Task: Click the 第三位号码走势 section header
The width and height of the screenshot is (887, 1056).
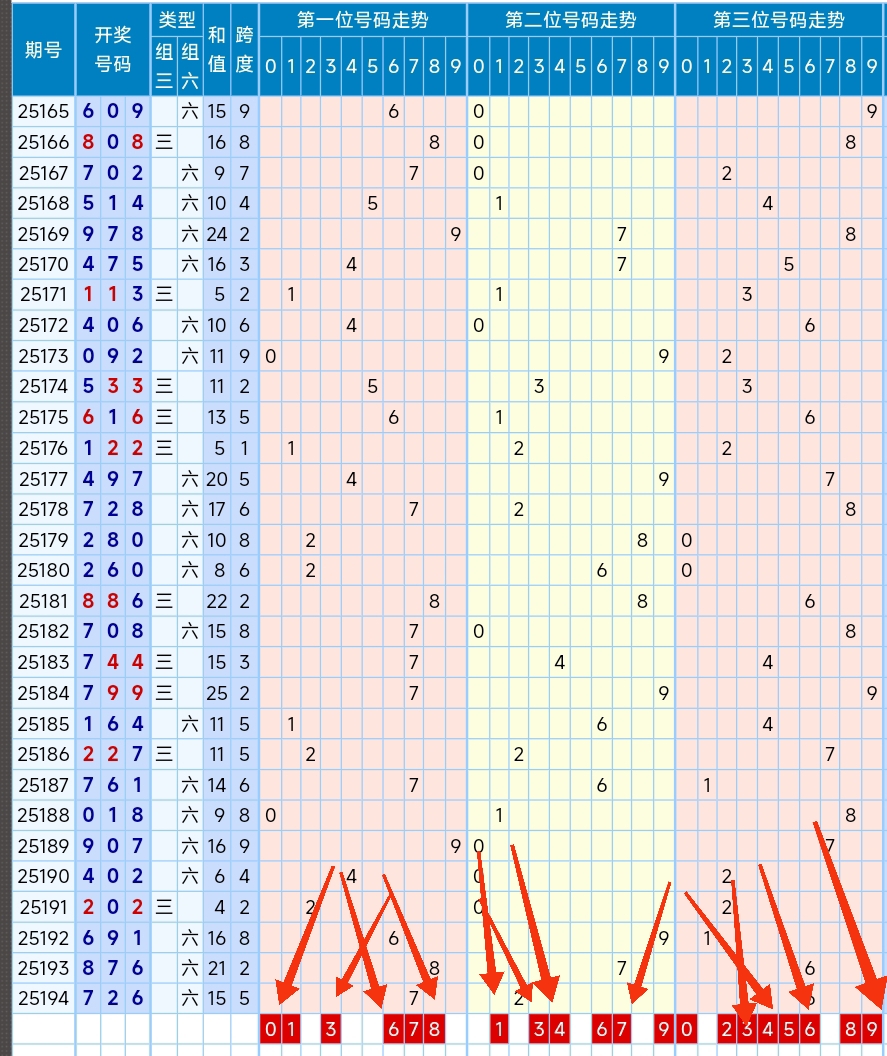Action: point(779,20)
